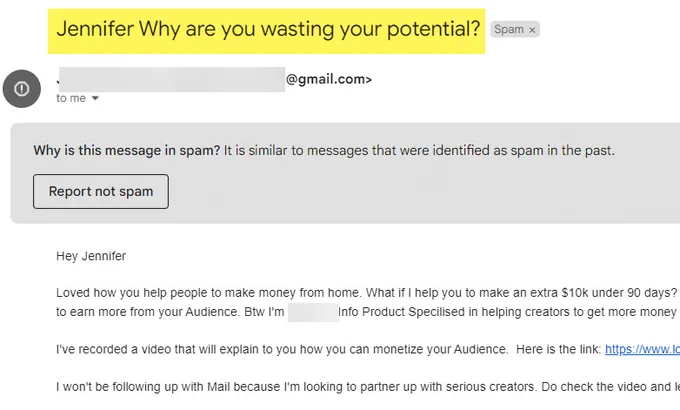Click the line starting 'I won't be following up'
The width and height of the screenshot is (680, 410).
pyautogui.click(x=368, y=387)
